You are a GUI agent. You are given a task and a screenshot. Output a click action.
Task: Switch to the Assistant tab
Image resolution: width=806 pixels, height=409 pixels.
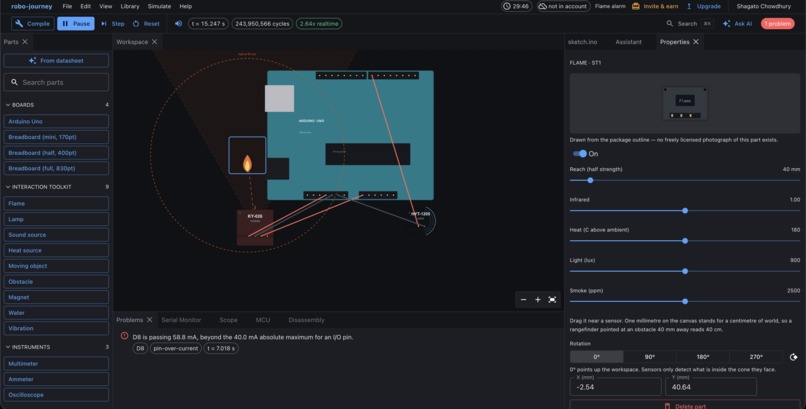[628, 42]
